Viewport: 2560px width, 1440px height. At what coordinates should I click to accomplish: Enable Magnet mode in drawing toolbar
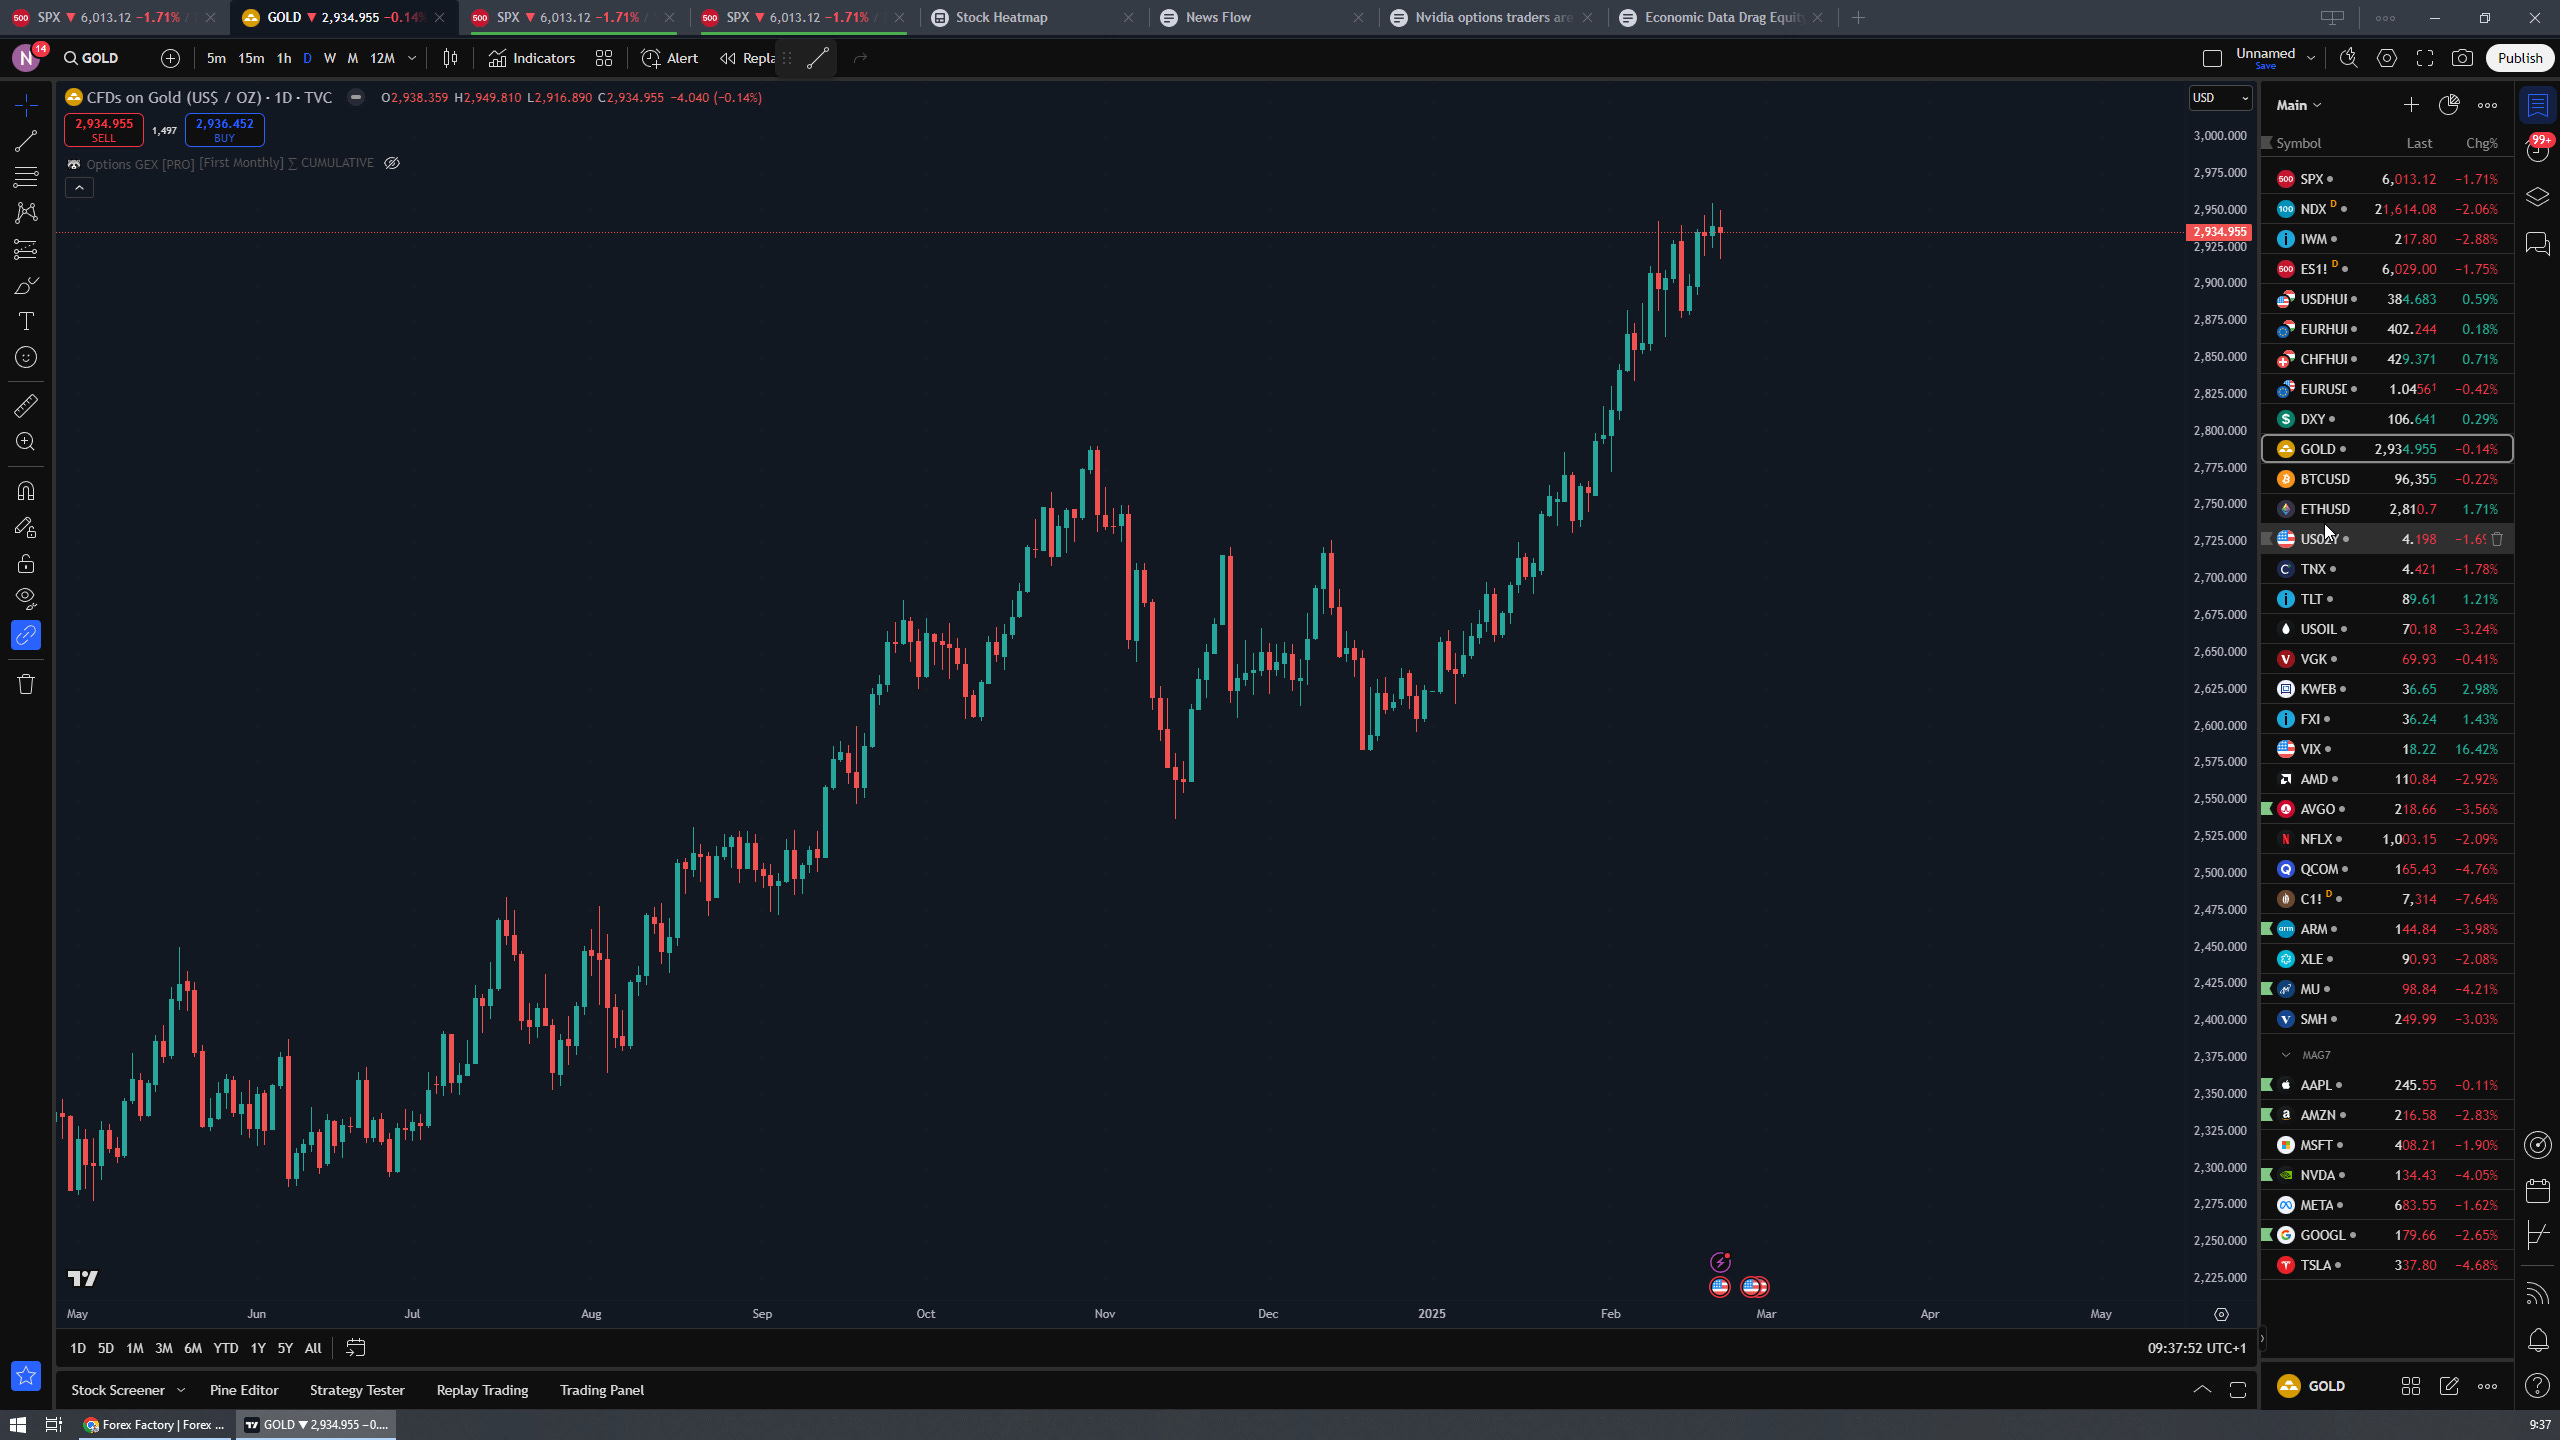coord(26,491)
